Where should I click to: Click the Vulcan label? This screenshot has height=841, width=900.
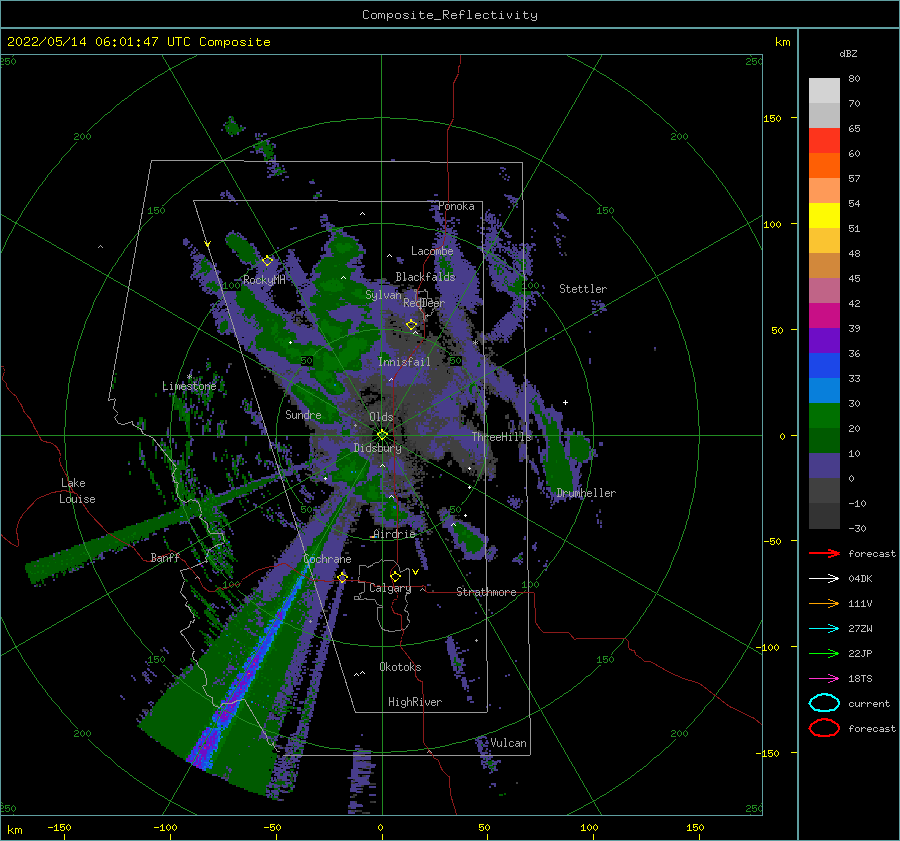(508, 743)
